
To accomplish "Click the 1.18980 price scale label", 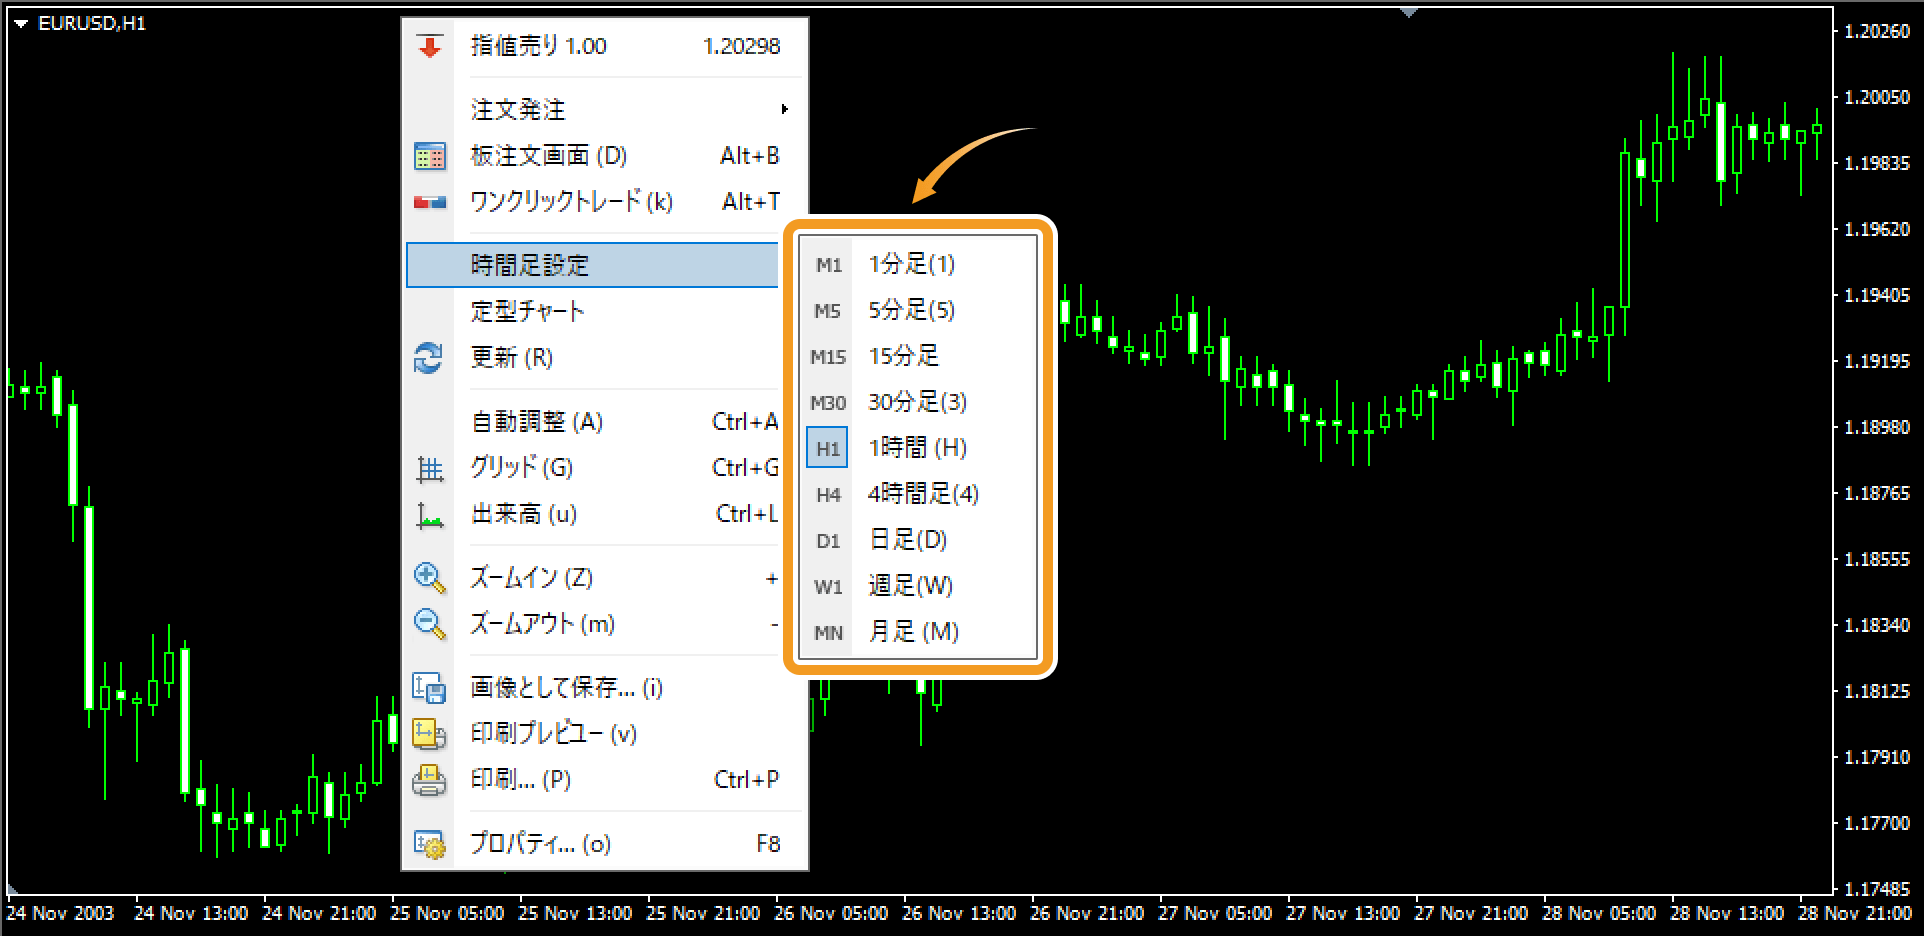I will click(1877, 427).
